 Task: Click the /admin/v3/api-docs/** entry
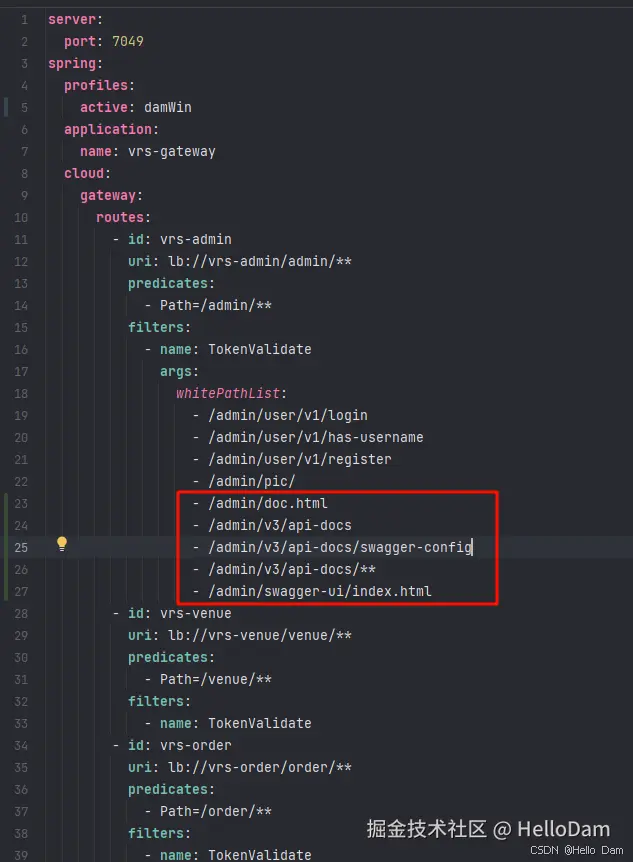click(x=291, y=569)
